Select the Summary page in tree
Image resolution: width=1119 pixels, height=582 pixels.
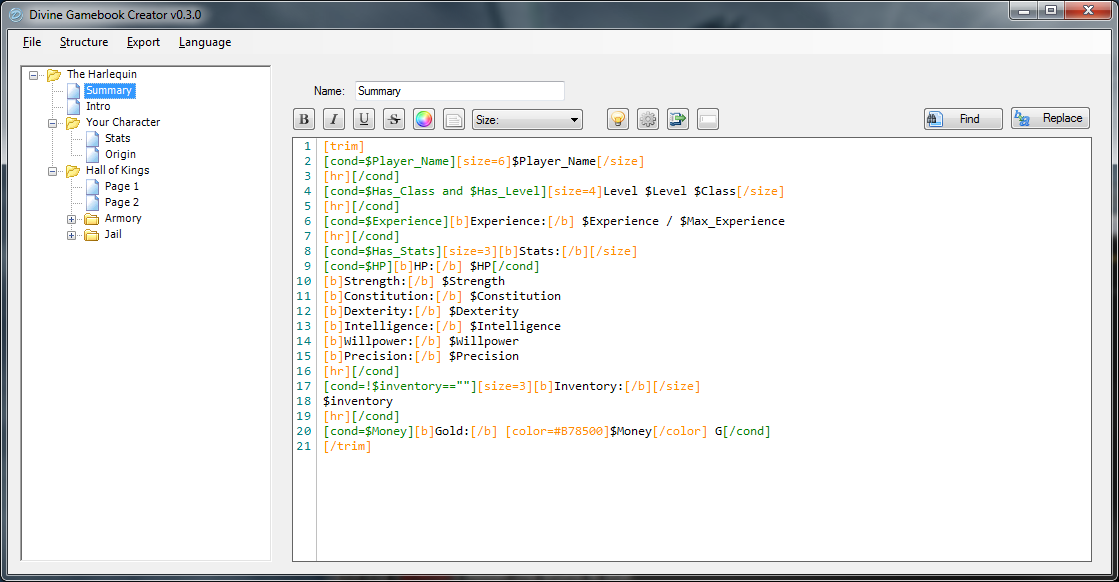coord(109,91)
